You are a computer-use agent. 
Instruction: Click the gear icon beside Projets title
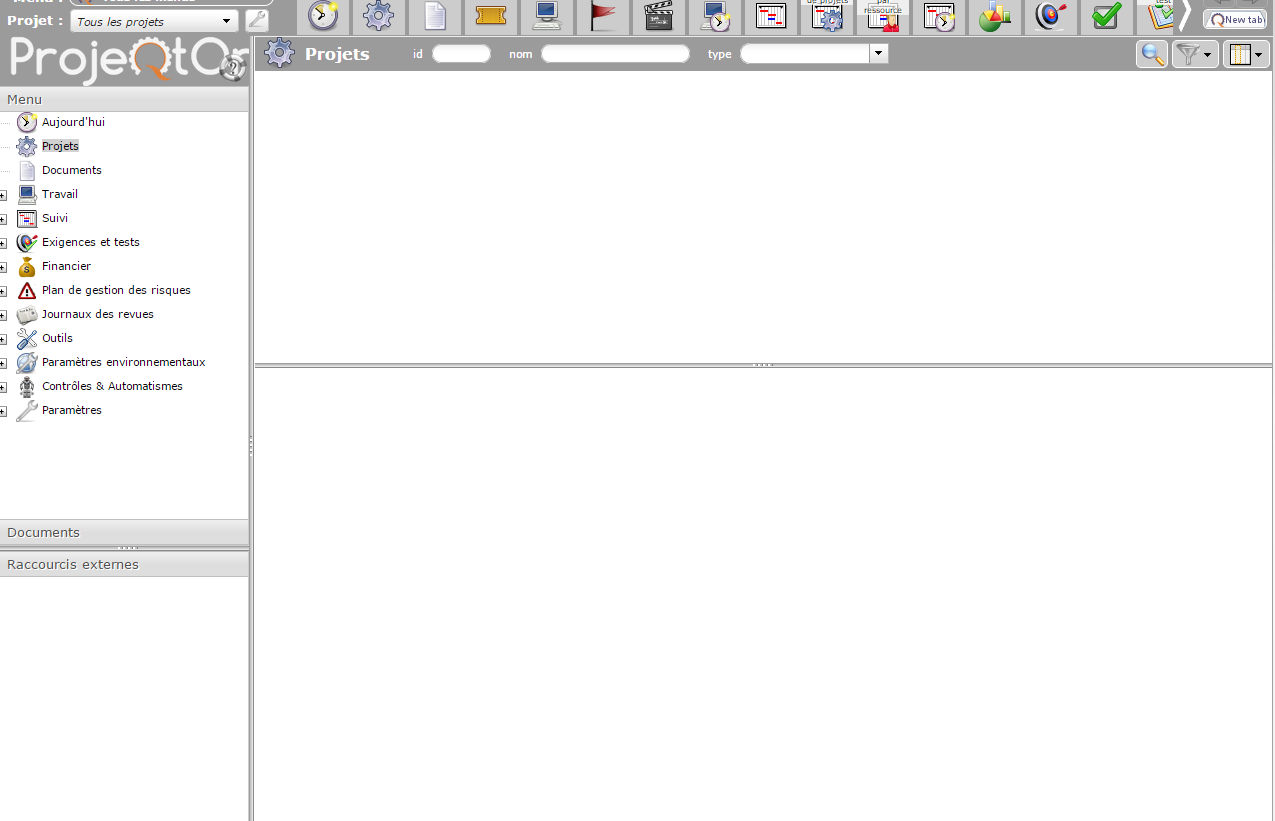(x=279, y=54)
